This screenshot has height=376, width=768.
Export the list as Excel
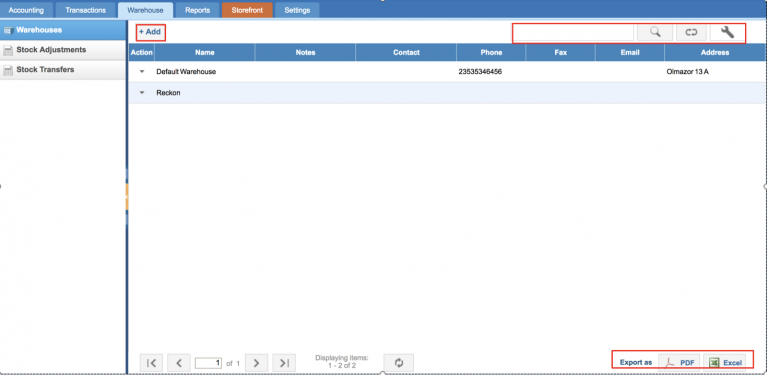(x=724, y=363)
